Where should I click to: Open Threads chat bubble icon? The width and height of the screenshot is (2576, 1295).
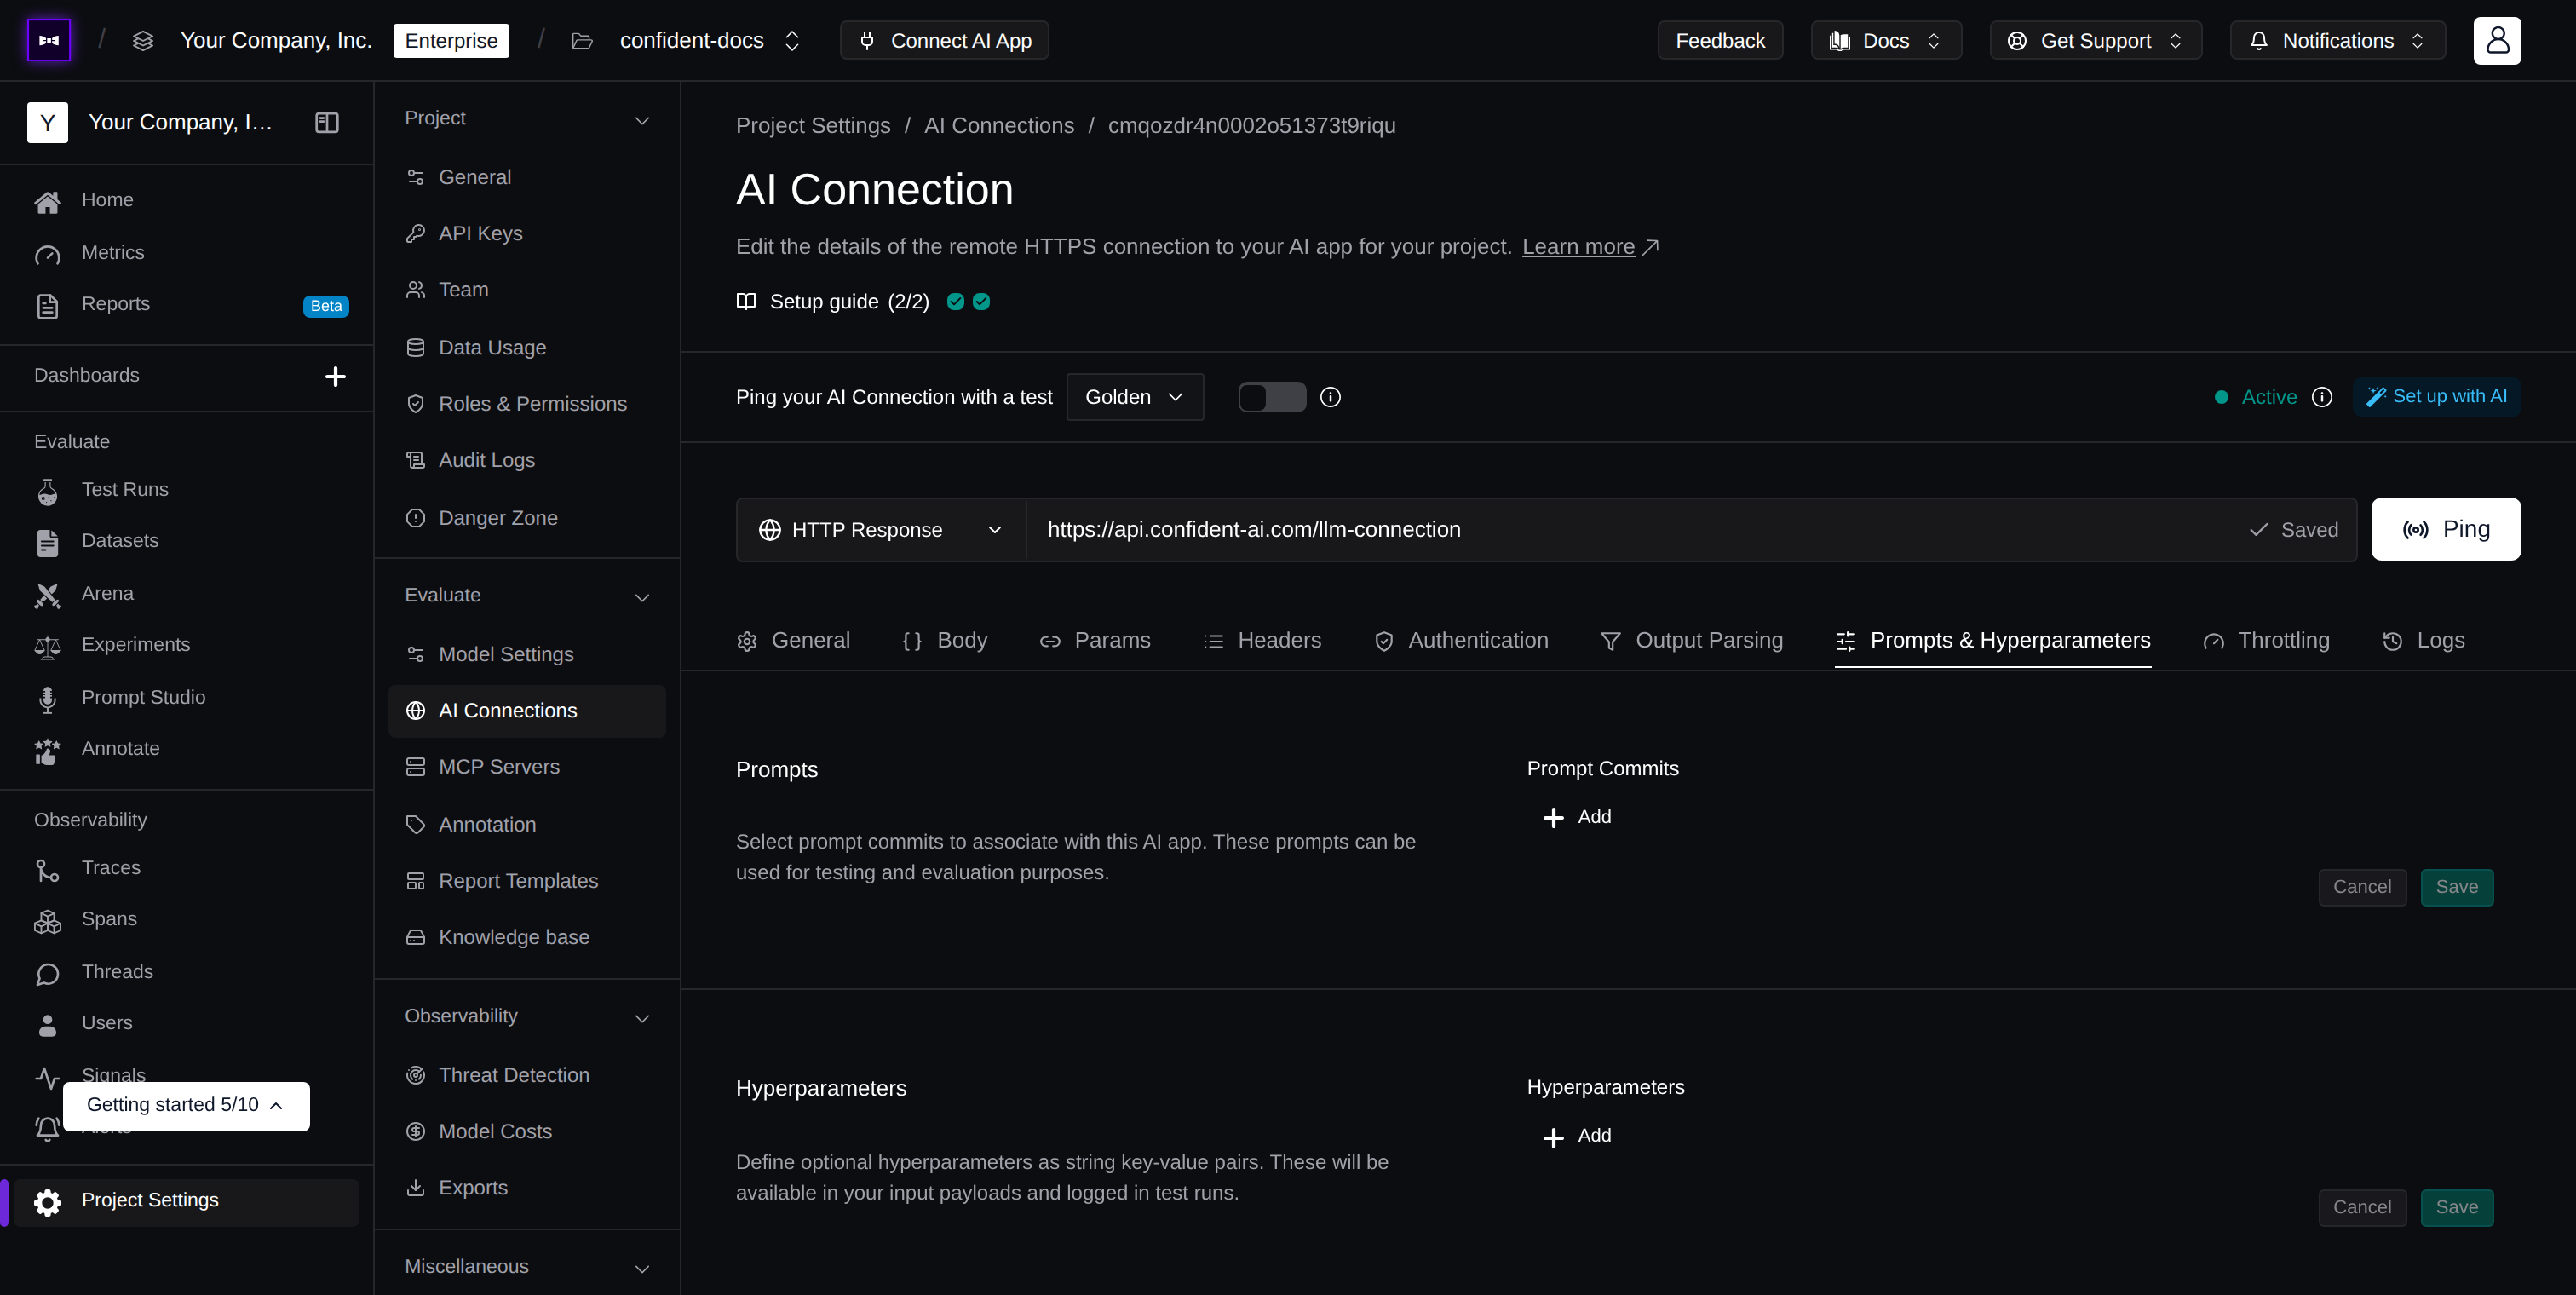point(47,973)
